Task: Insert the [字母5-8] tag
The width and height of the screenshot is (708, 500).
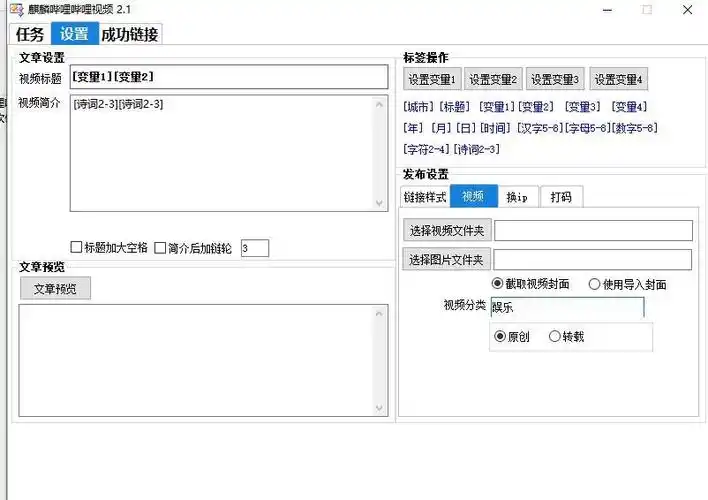Action: [x=588, y=128]
